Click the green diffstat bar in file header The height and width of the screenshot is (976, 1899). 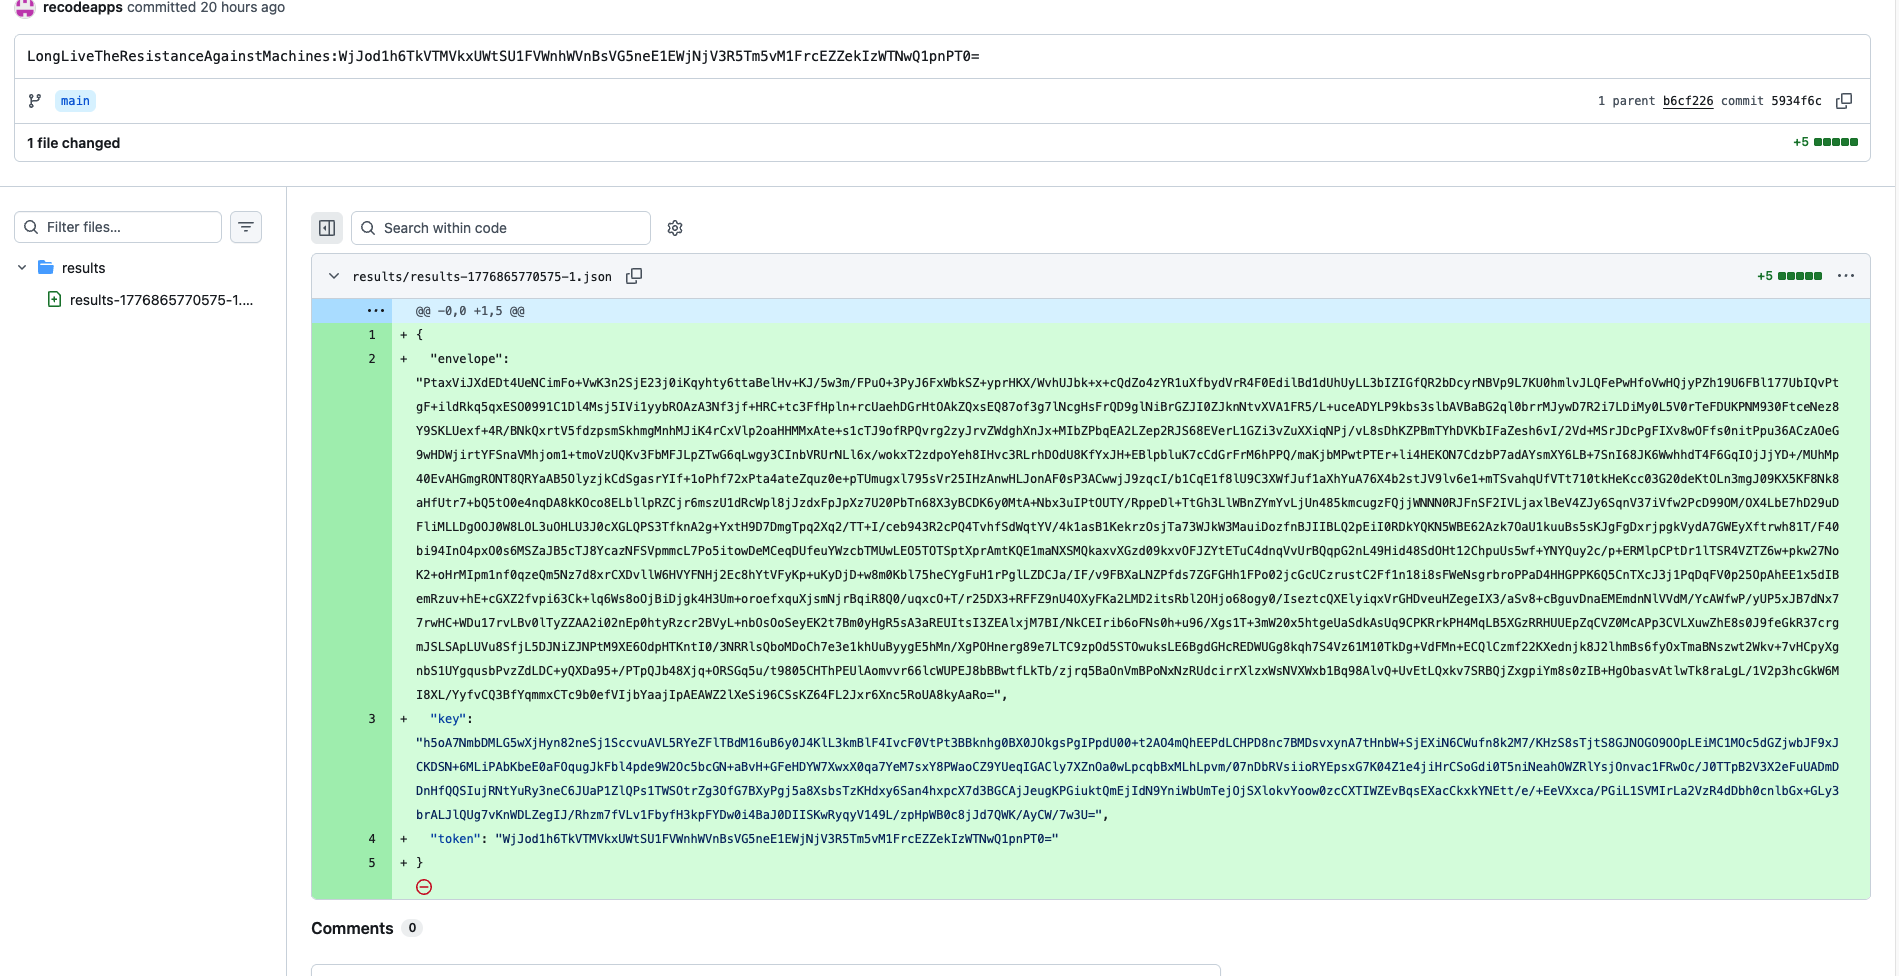click(1799, 276)
